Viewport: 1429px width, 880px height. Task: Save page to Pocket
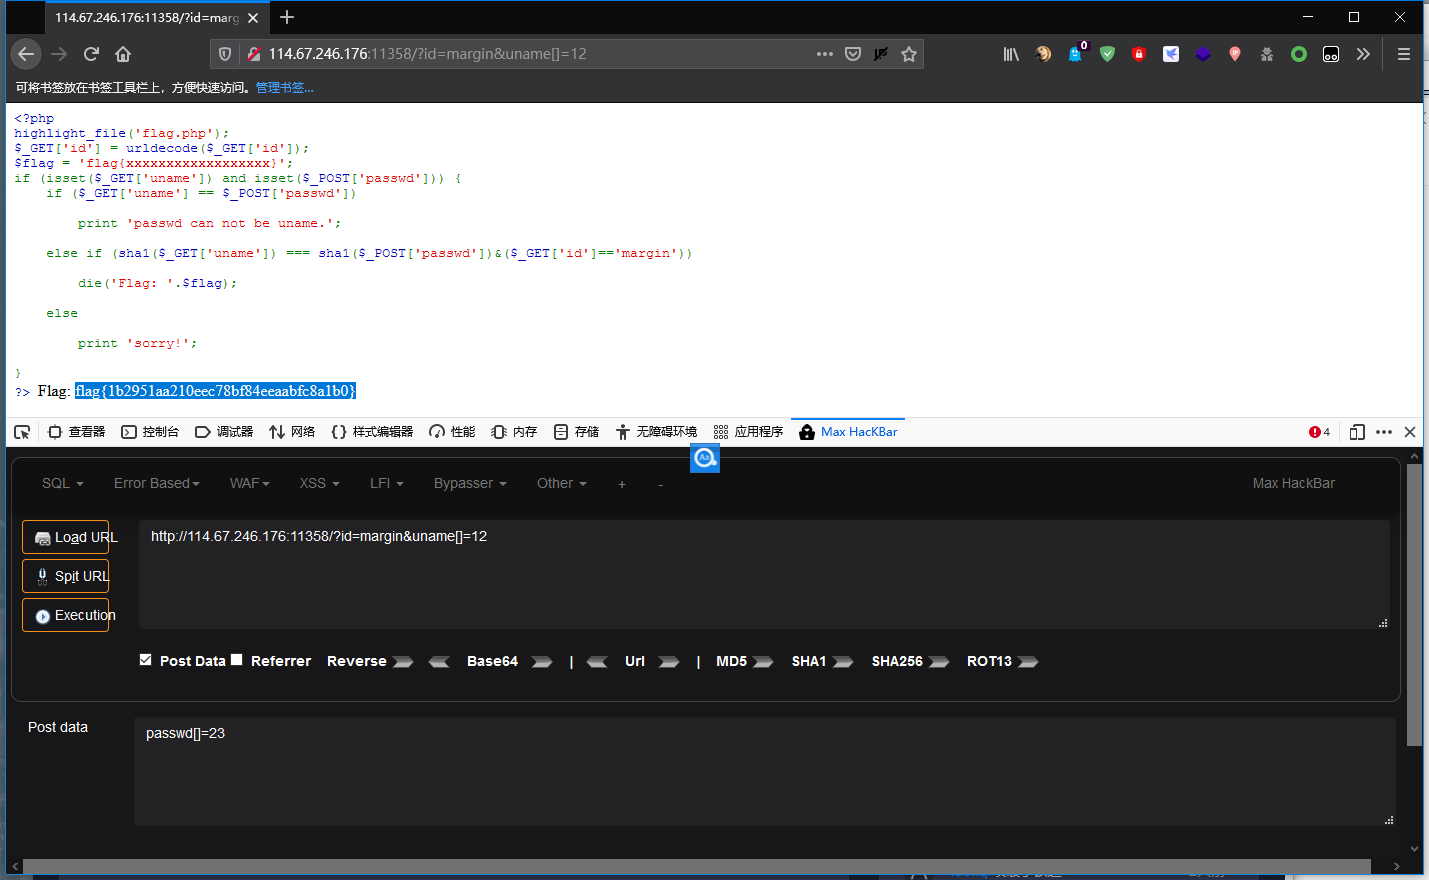pyautogui.click(x=853, y=54)
